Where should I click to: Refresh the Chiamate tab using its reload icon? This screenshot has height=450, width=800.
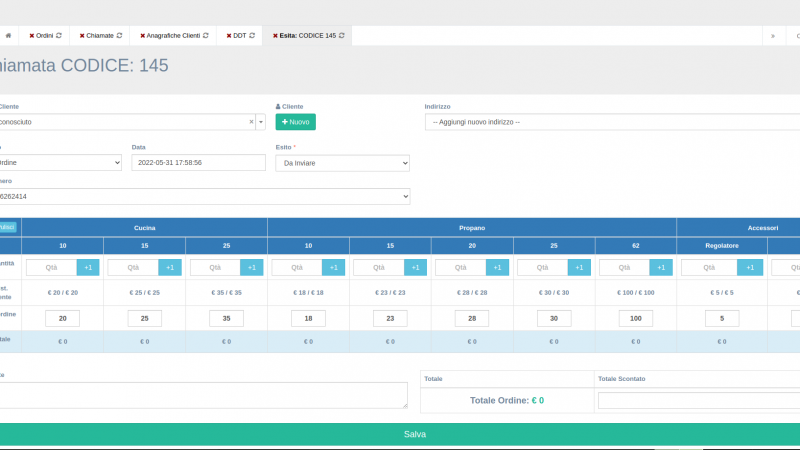pyautogui.click(x=120, y=35)
